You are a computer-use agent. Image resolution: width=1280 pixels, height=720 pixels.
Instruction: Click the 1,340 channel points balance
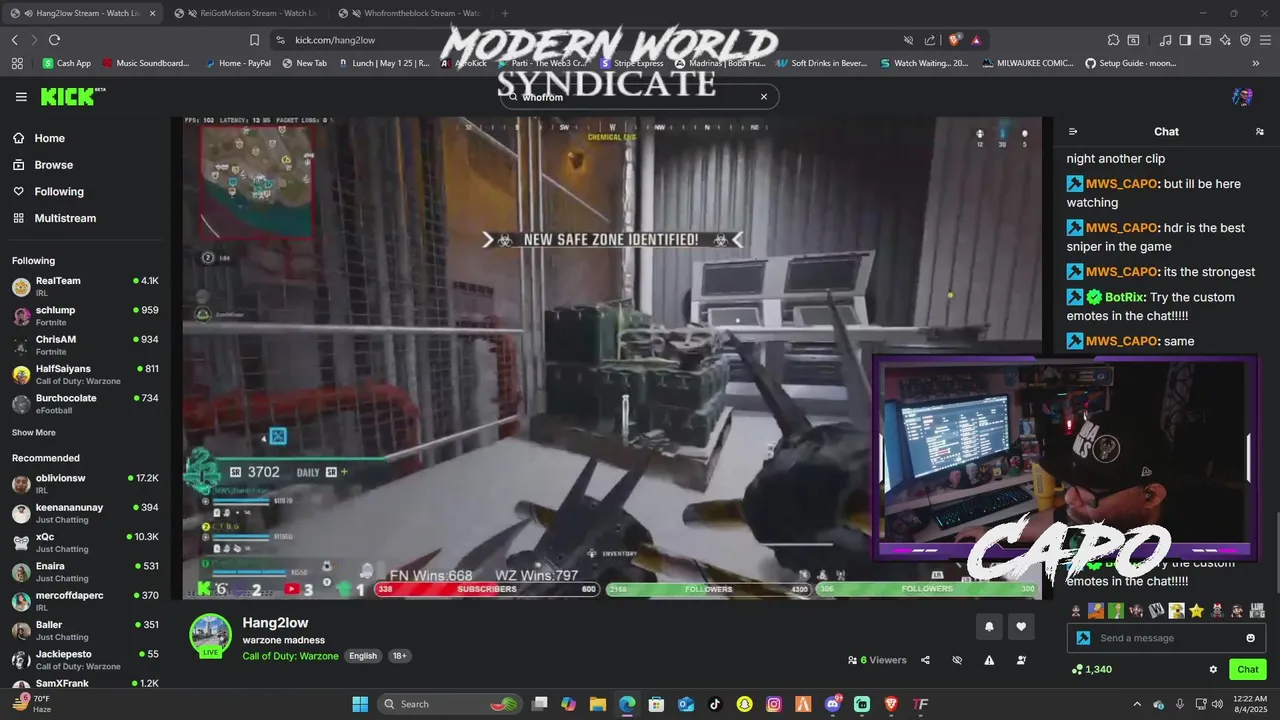pyautogui.click(x=1091, y=669)
